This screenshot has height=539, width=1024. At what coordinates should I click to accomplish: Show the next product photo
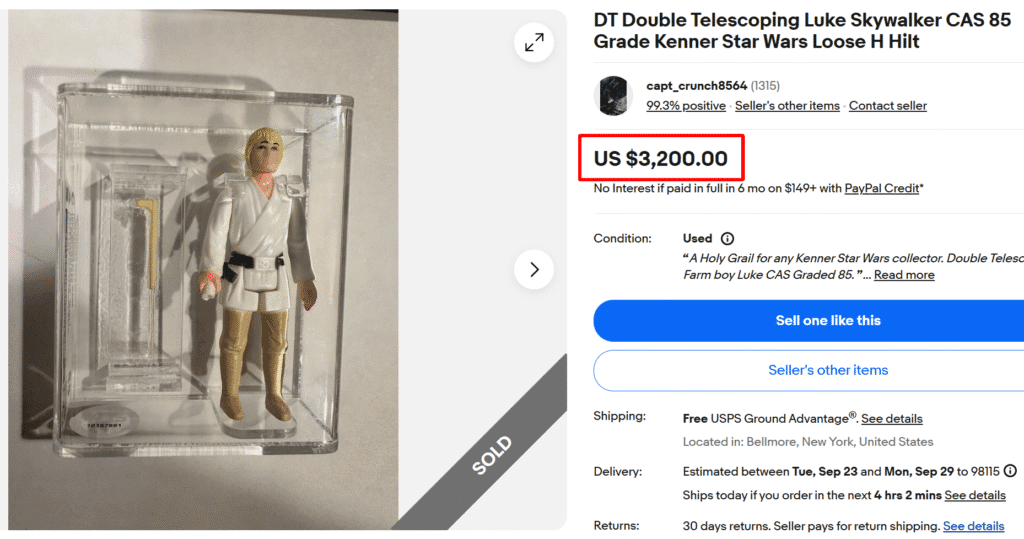tap(534, 269)
